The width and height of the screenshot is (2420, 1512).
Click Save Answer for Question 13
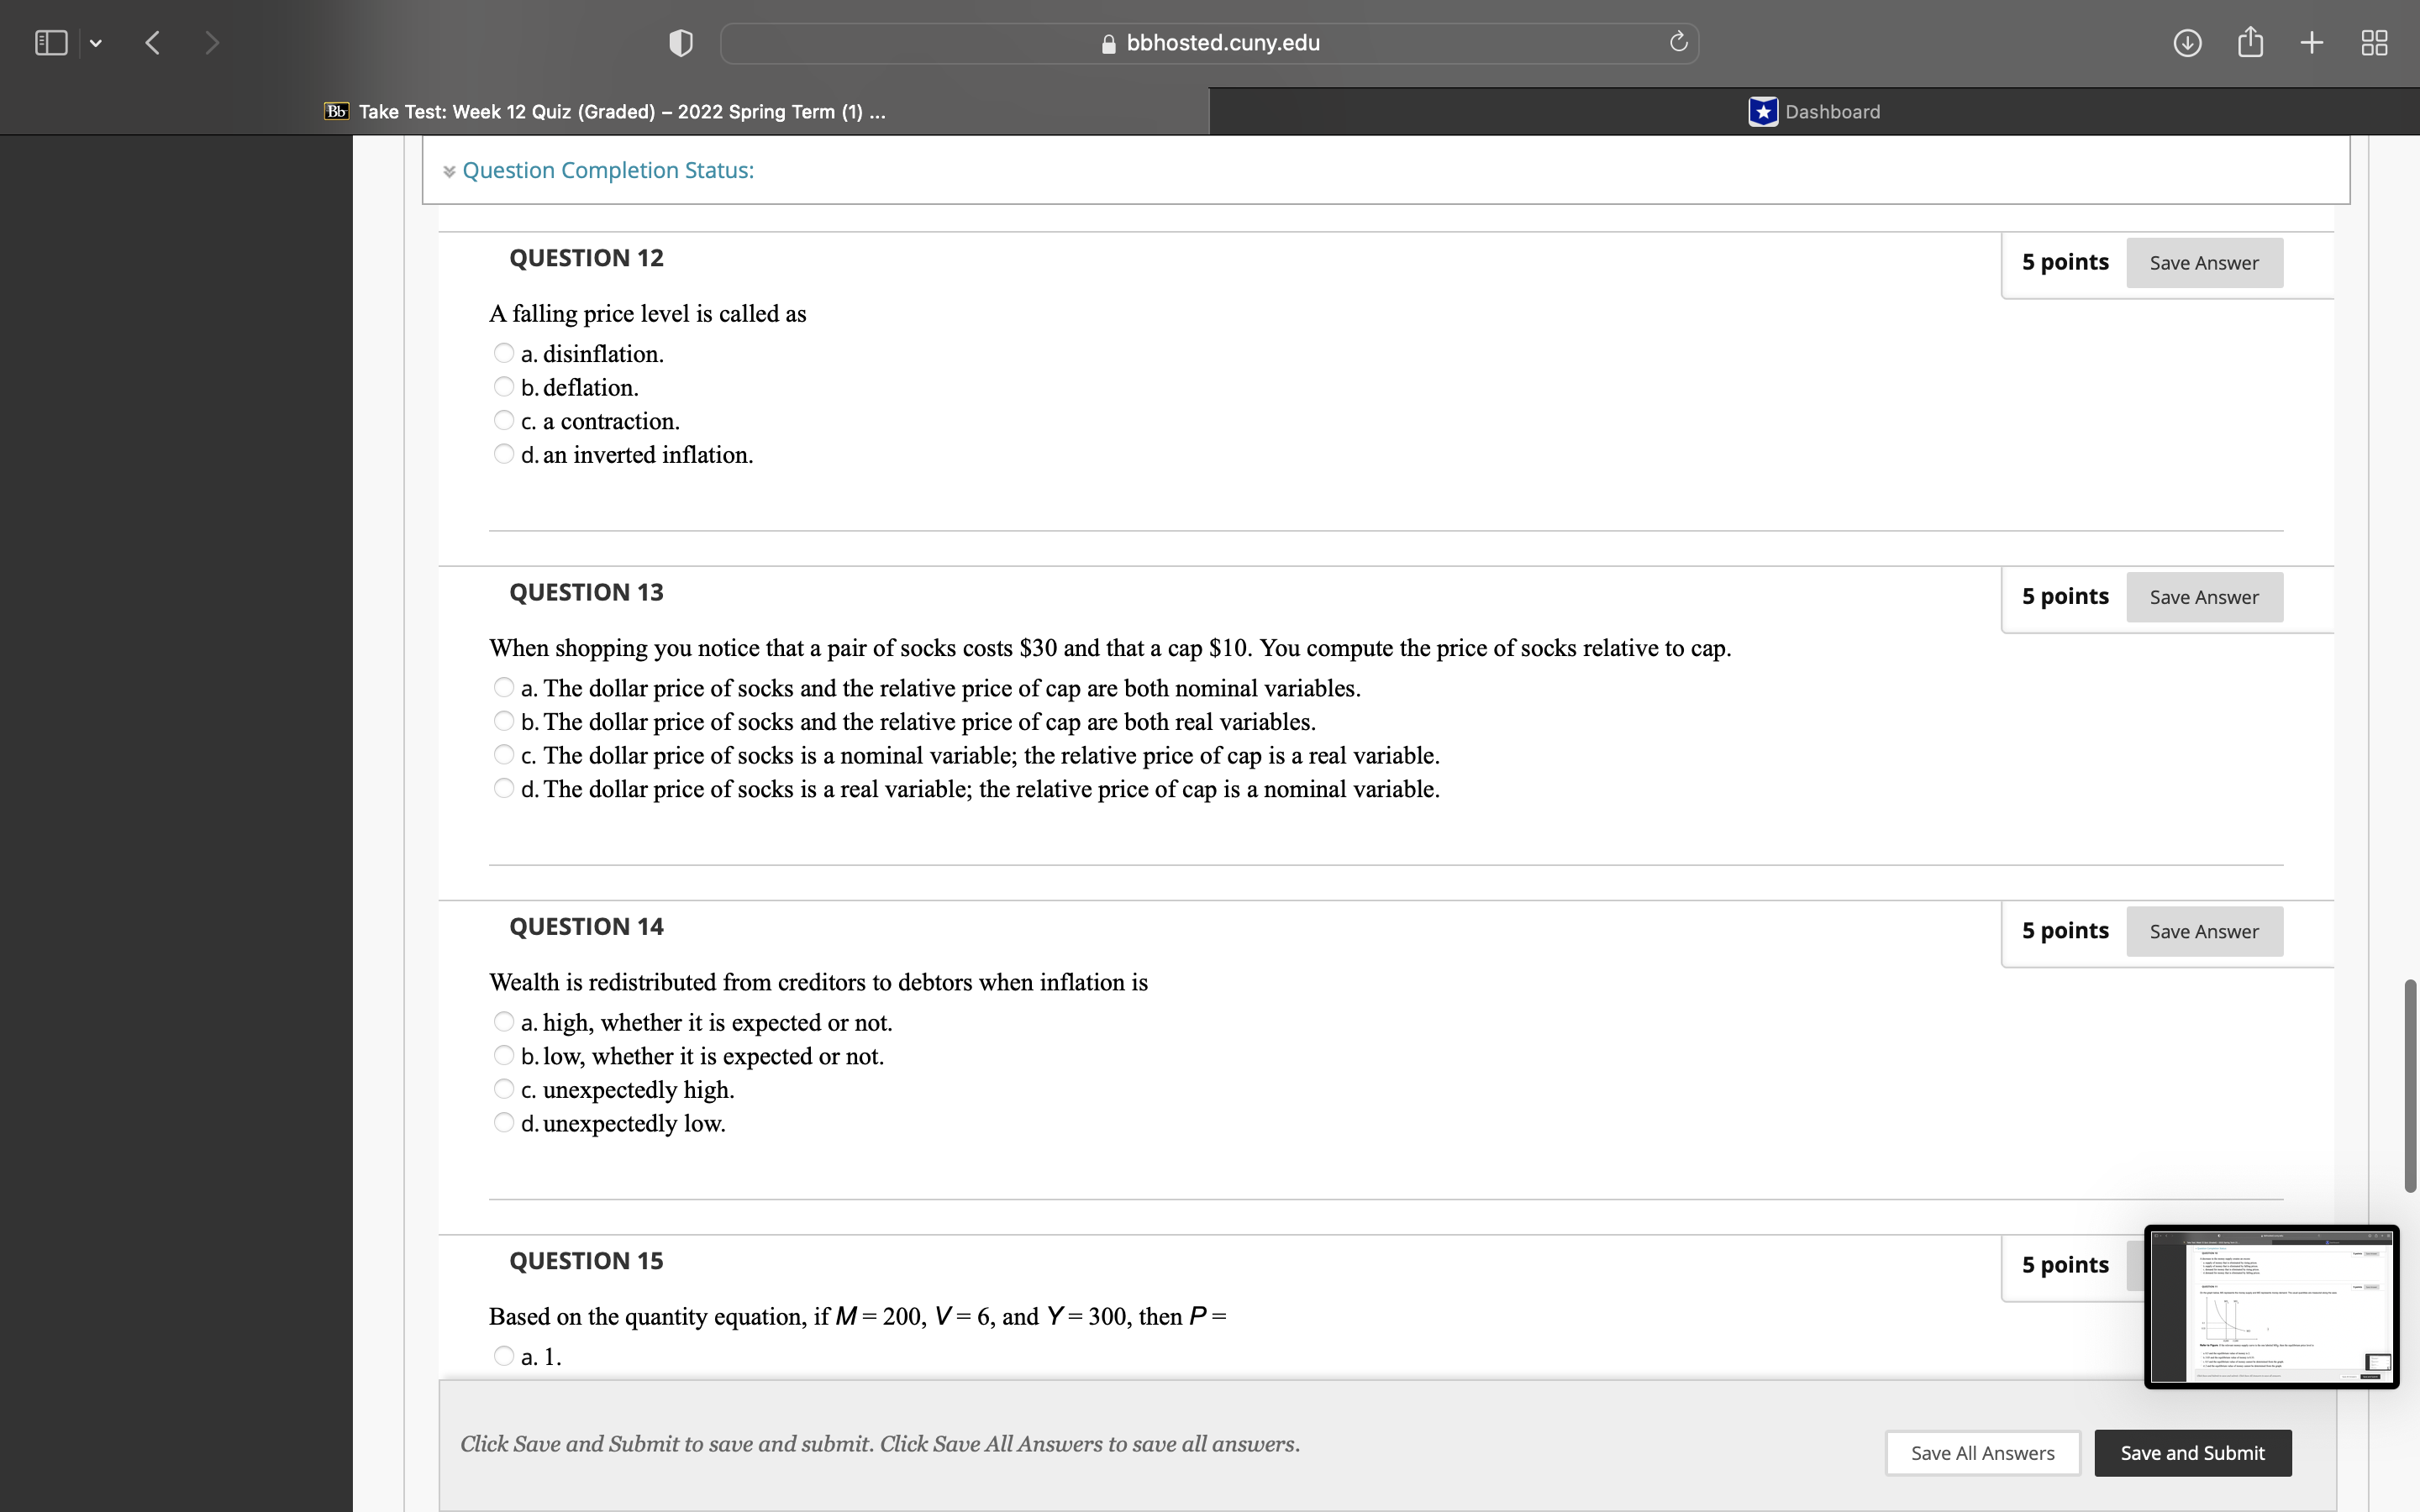click(2203, 597)
